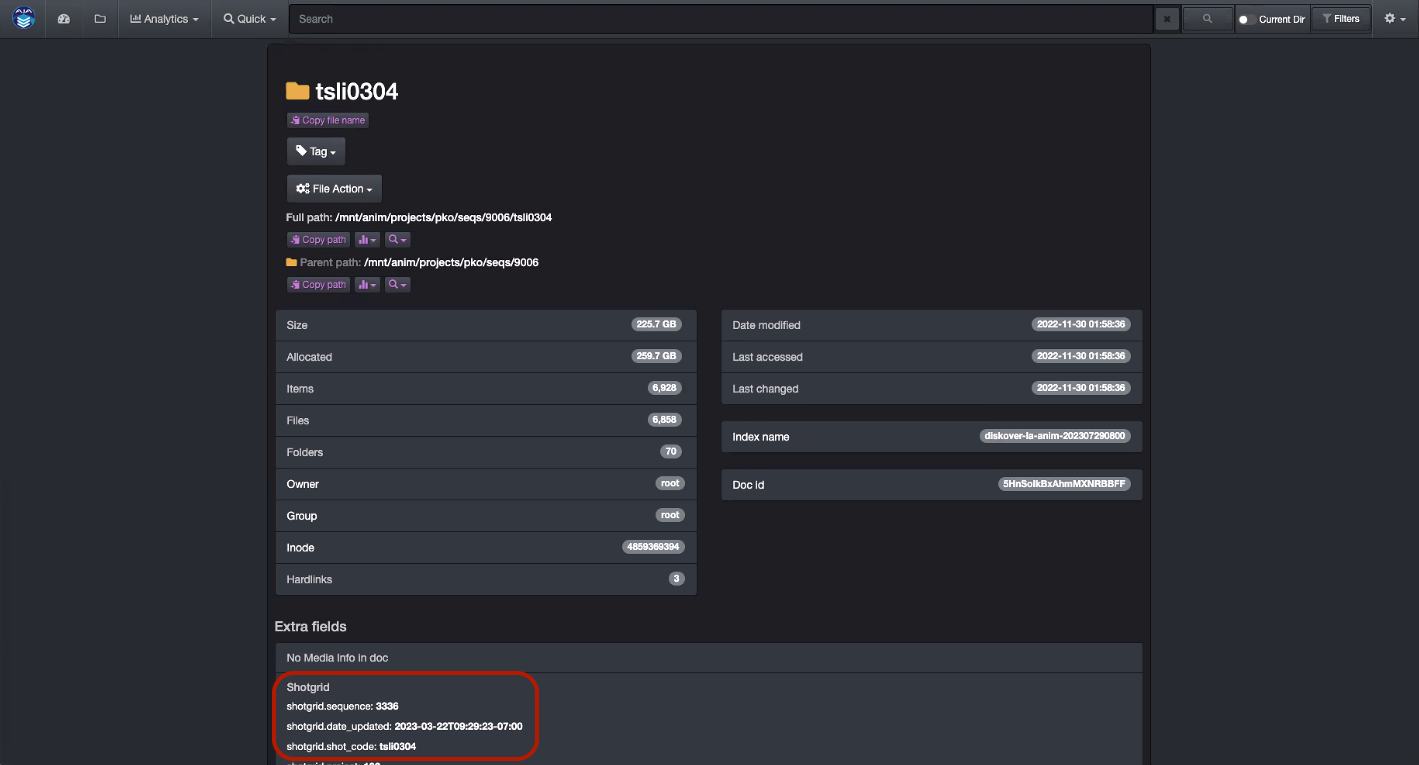
Task: Open the File Action dropdown
Action: (333, 188)
